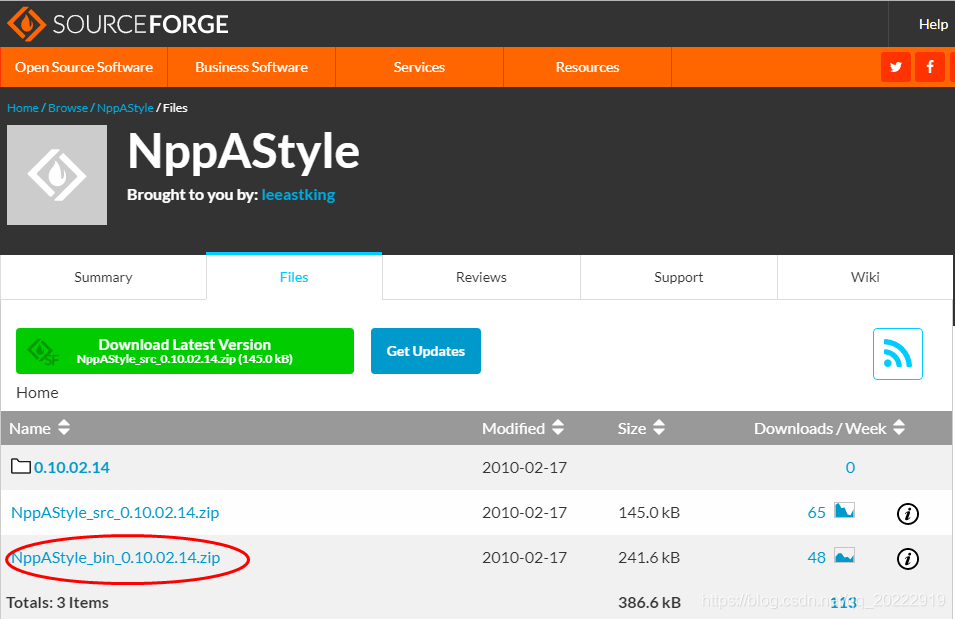The width and height of the screenshot is (955, 619).
Task: Click the 48 downloads count
Action: (x=816, y=557)
